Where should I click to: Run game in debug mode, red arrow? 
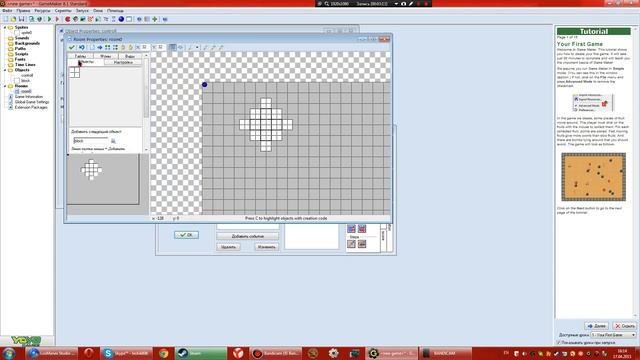point(57,19)
